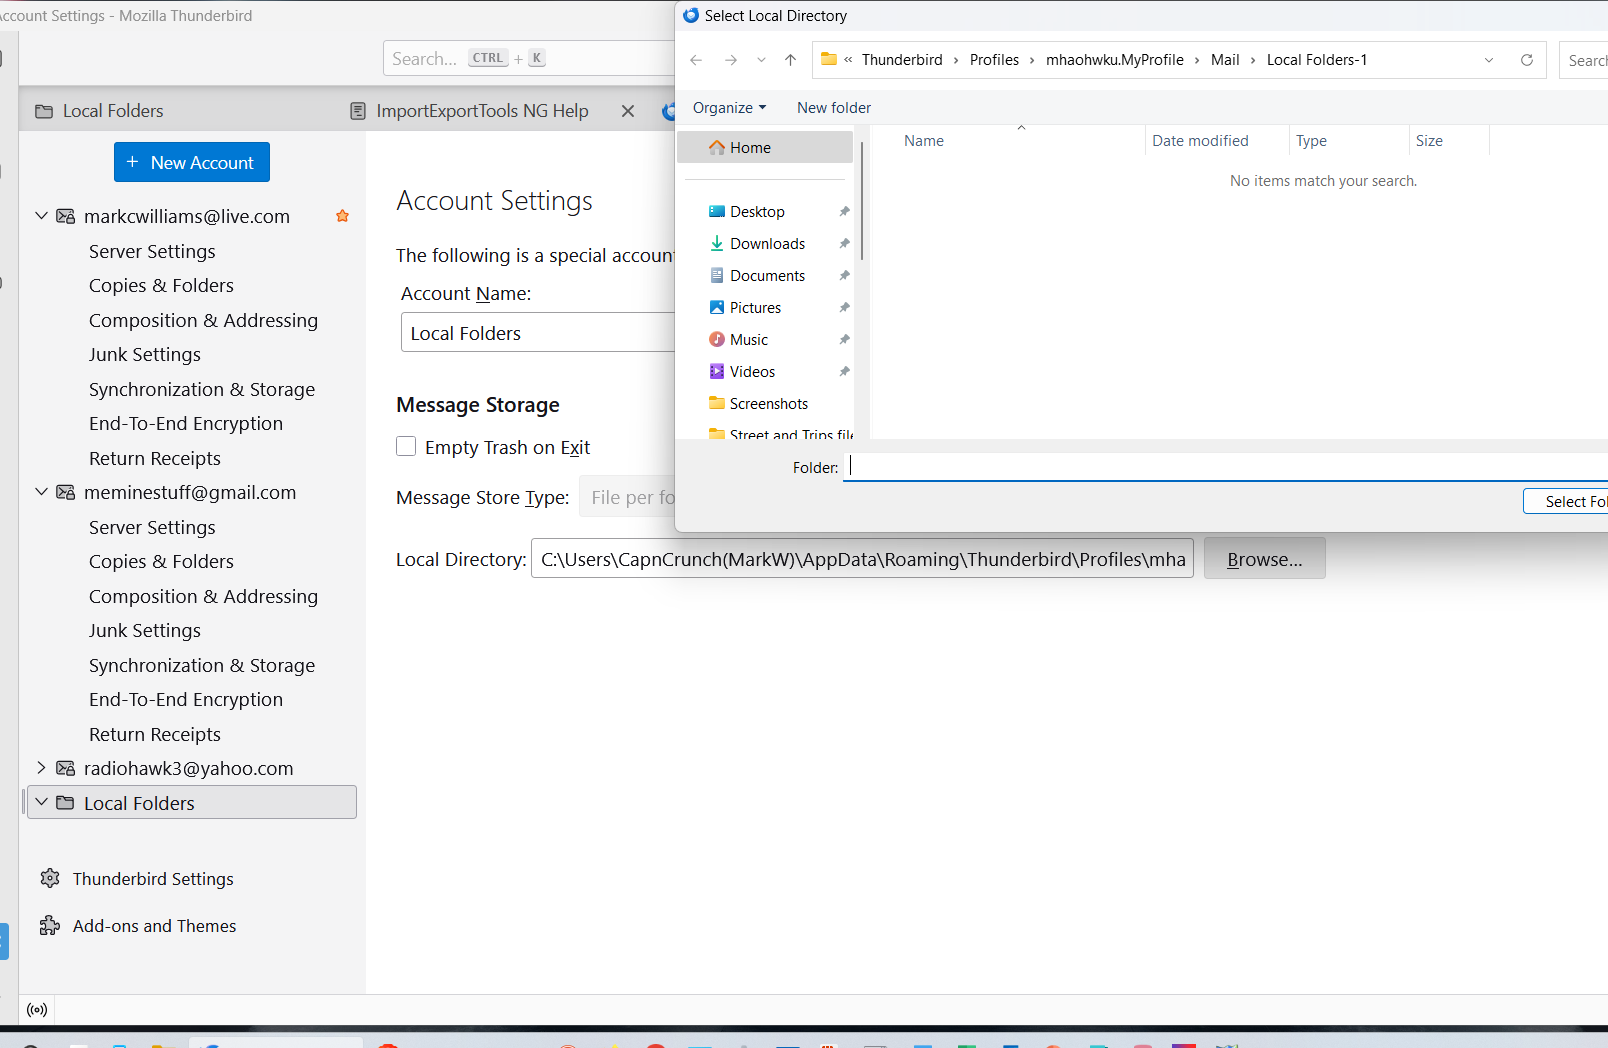Switch to the Local Folders tab
Image resolution: width=1608 pixels, height=1048 pixels.
112,111
